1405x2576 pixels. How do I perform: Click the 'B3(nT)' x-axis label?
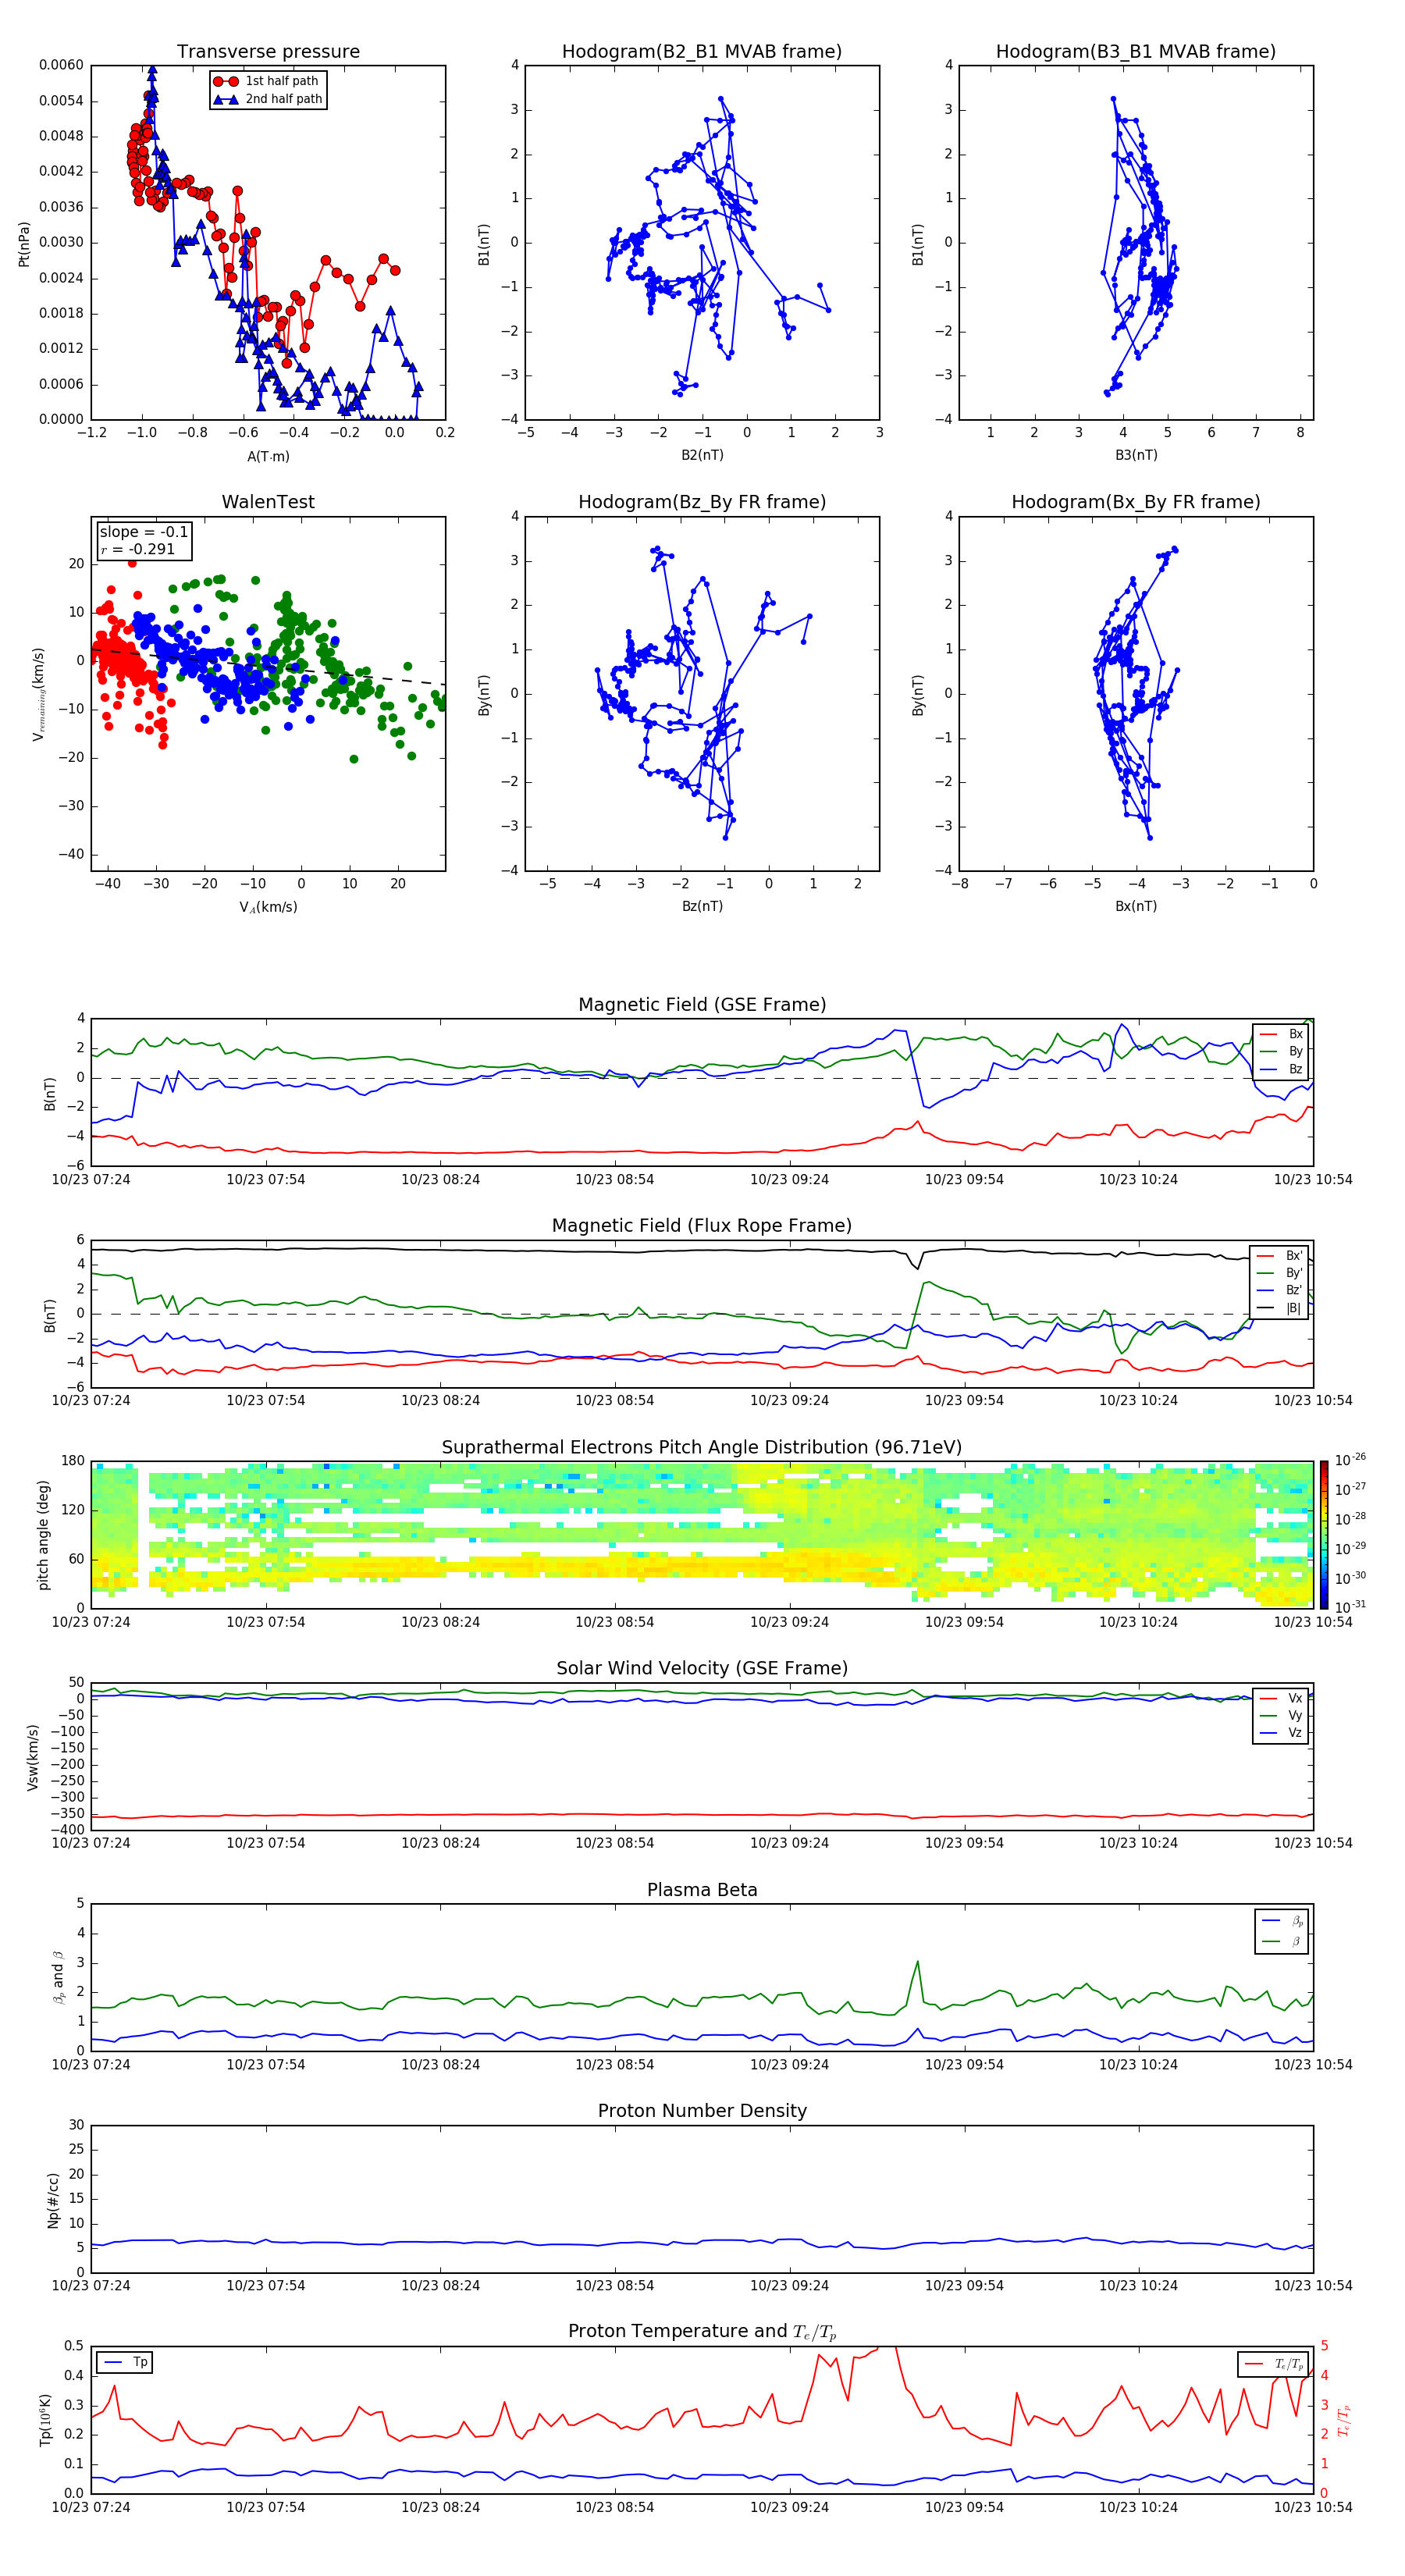click(x=1136, y=455)
